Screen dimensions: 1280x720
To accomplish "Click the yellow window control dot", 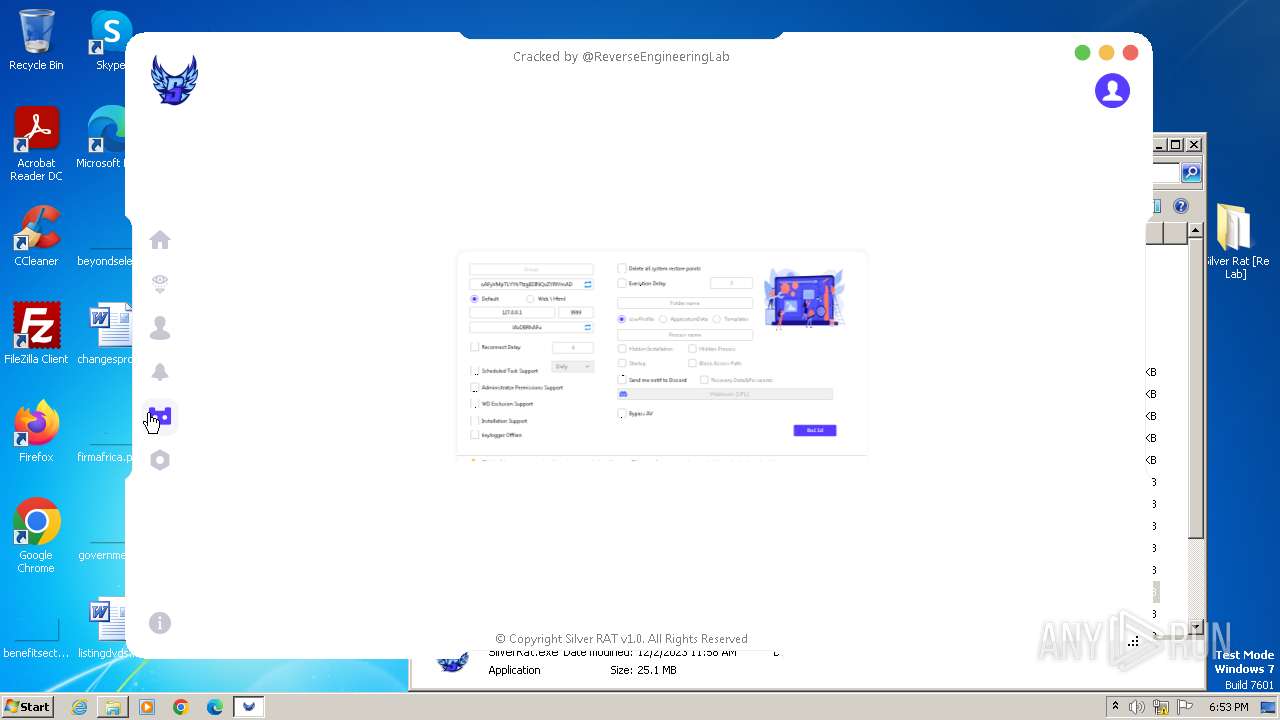I will (1106, 53).
